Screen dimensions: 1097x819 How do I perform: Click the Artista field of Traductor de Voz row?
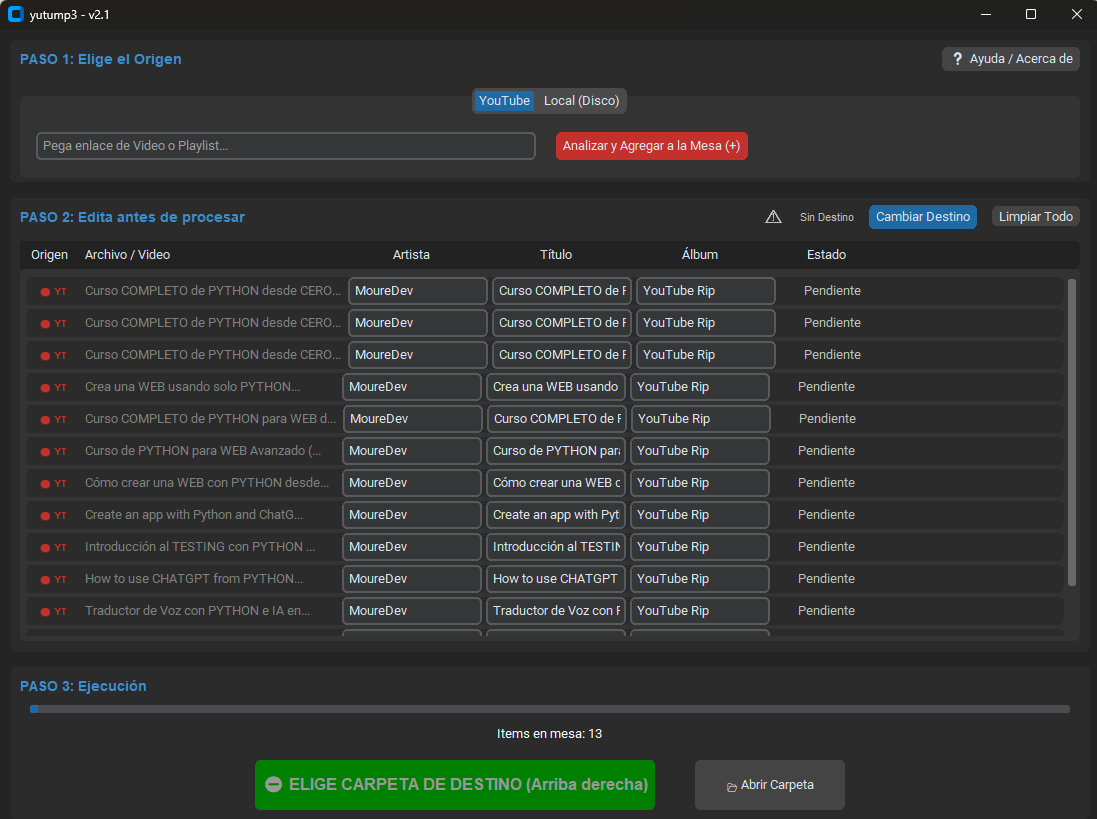click(412, 611)
